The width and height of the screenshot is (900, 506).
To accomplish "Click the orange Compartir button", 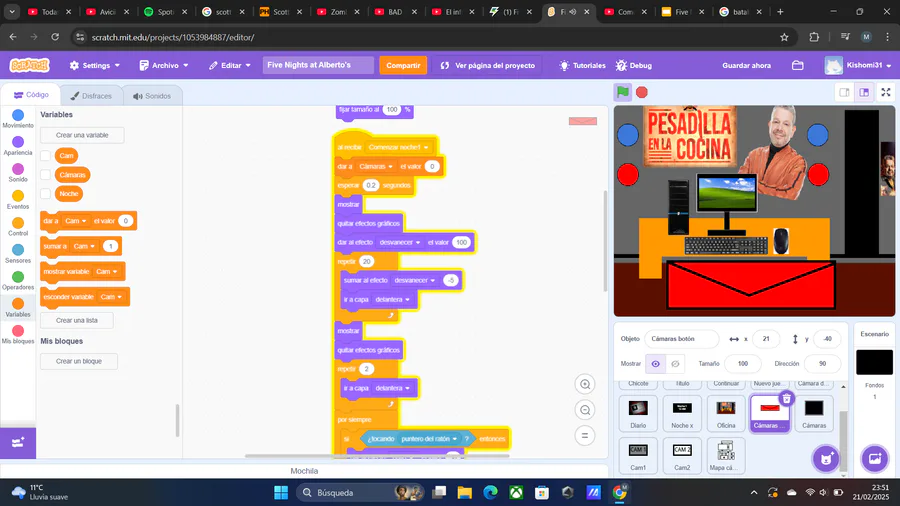I will click(403, 65).
